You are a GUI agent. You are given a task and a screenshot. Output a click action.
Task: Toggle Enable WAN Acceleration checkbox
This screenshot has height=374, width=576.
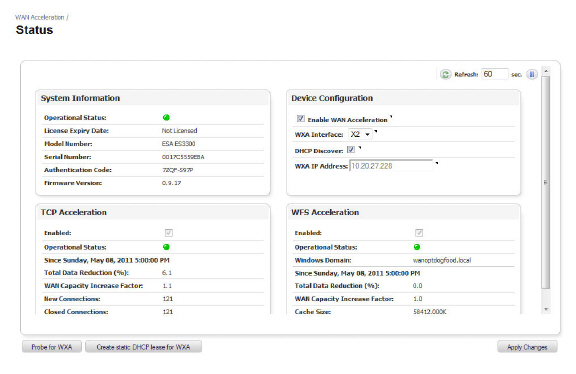click(x=301, y=119)
